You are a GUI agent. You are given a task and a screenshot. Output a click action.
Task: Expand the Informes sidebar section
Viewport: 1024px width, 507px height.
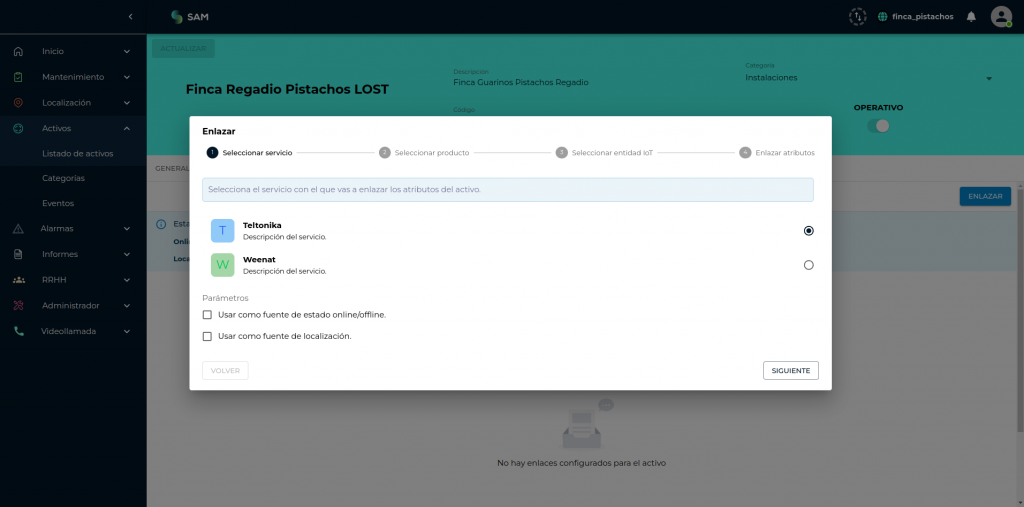click(x=72, y=254)
